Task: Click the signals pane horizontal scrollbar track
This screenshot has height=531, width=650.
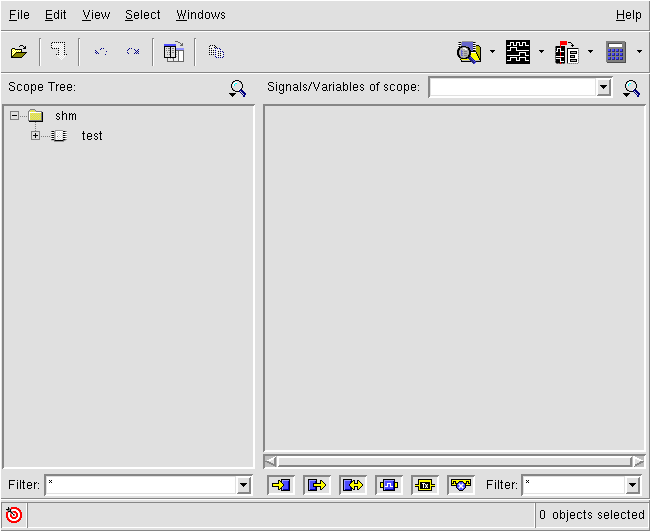Action: coord(454,461)
